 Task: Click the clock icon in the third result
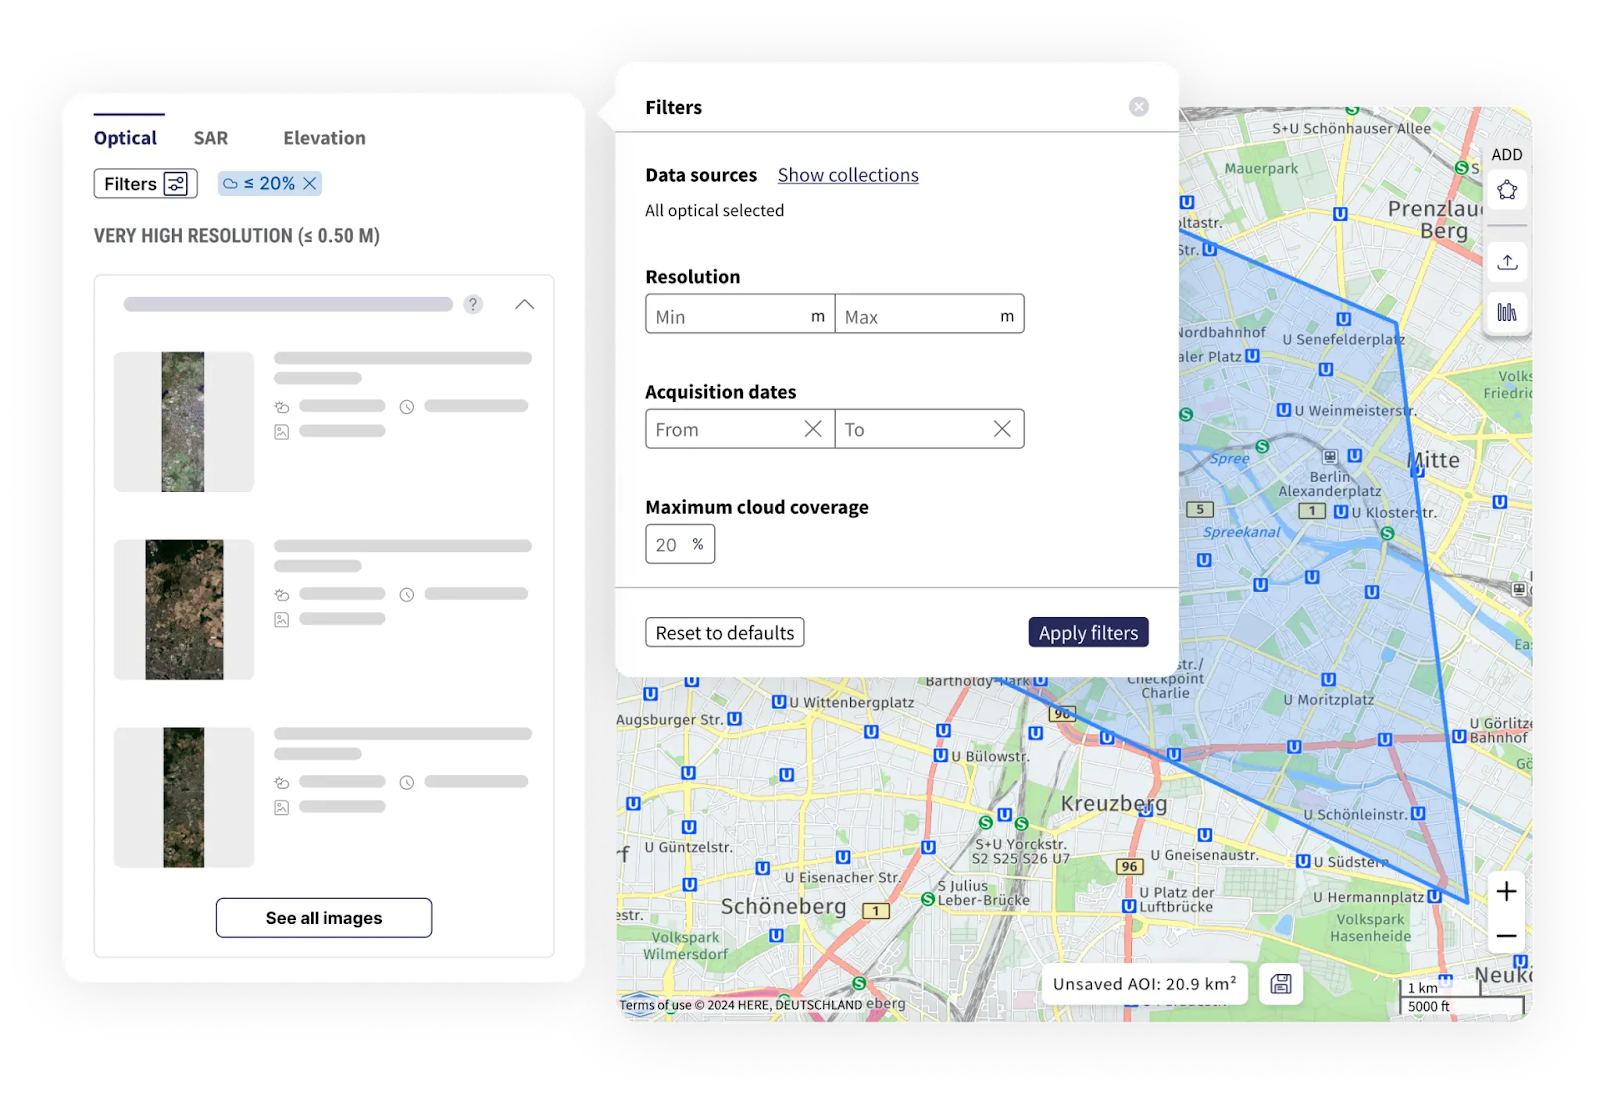point(407,783)
